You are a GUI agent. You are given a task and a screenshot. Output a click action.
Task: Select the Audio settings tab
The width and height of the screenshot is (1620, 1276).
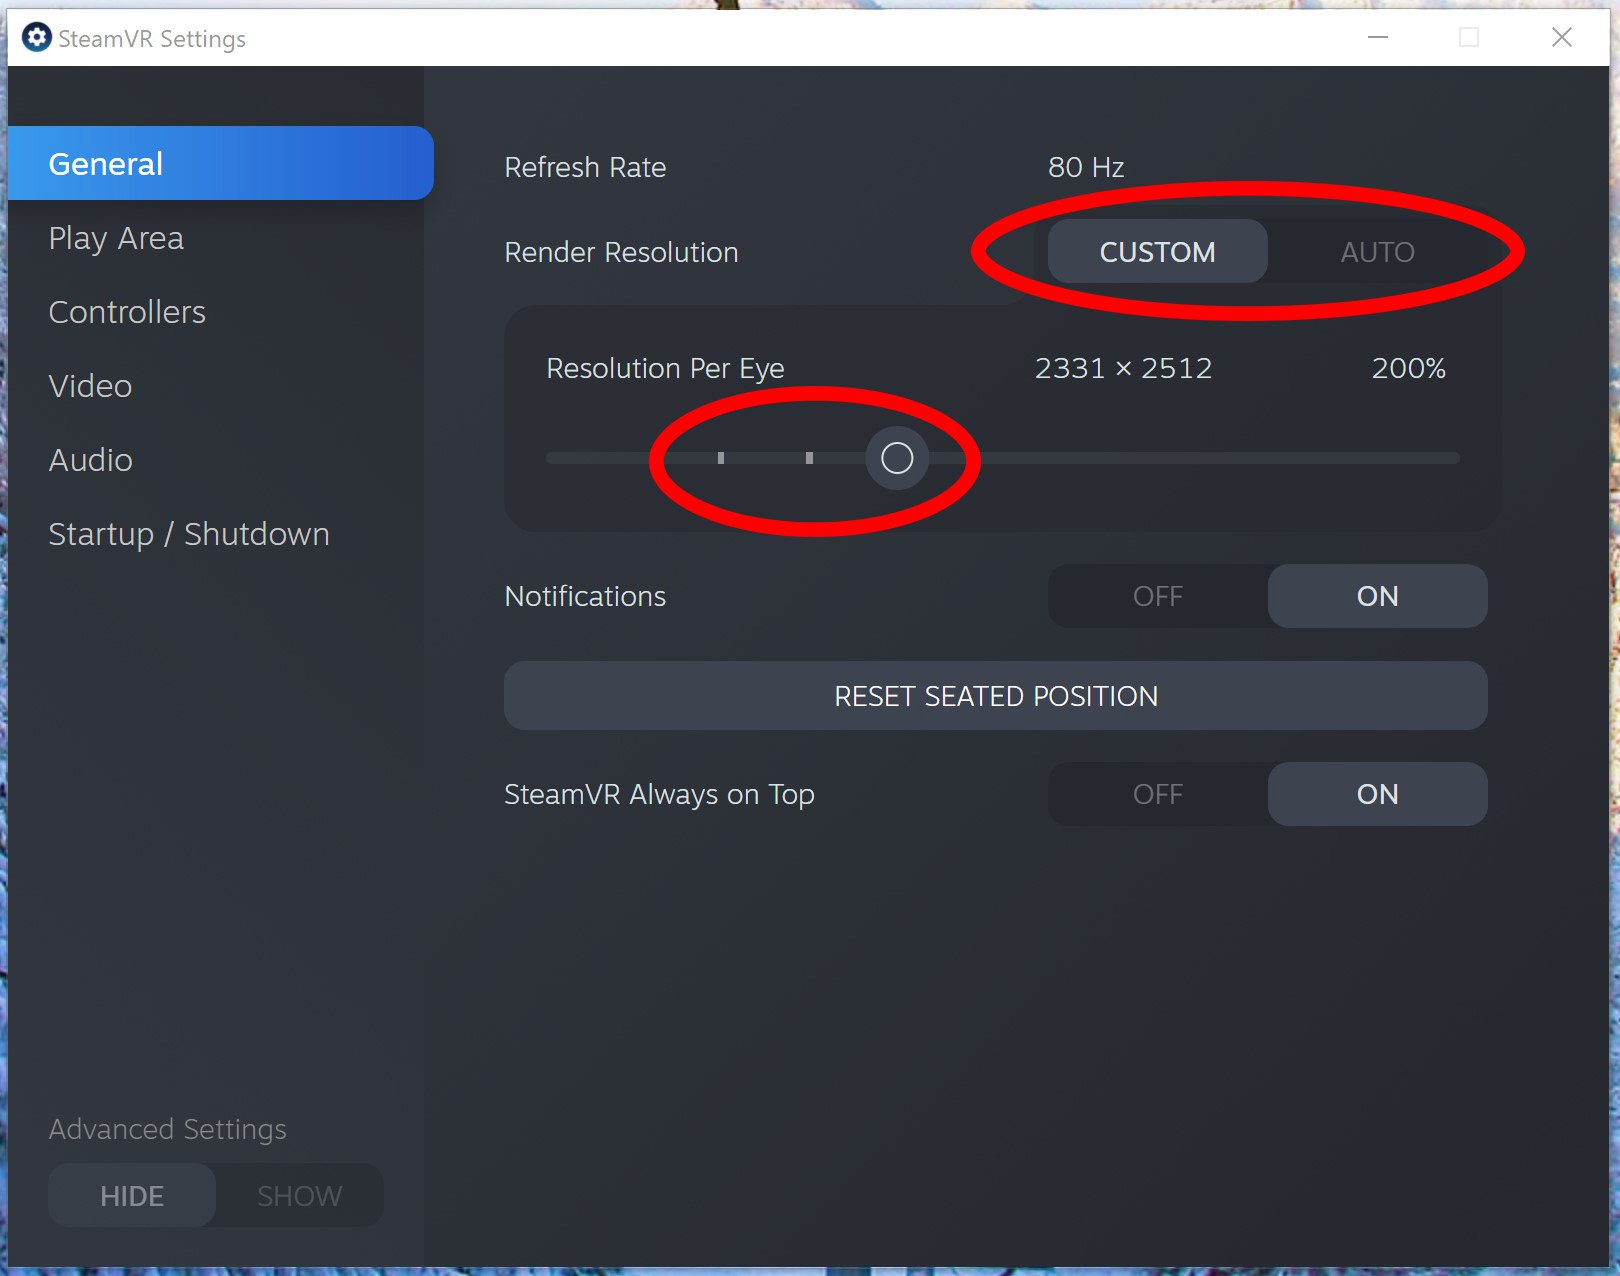coord(90,460)
